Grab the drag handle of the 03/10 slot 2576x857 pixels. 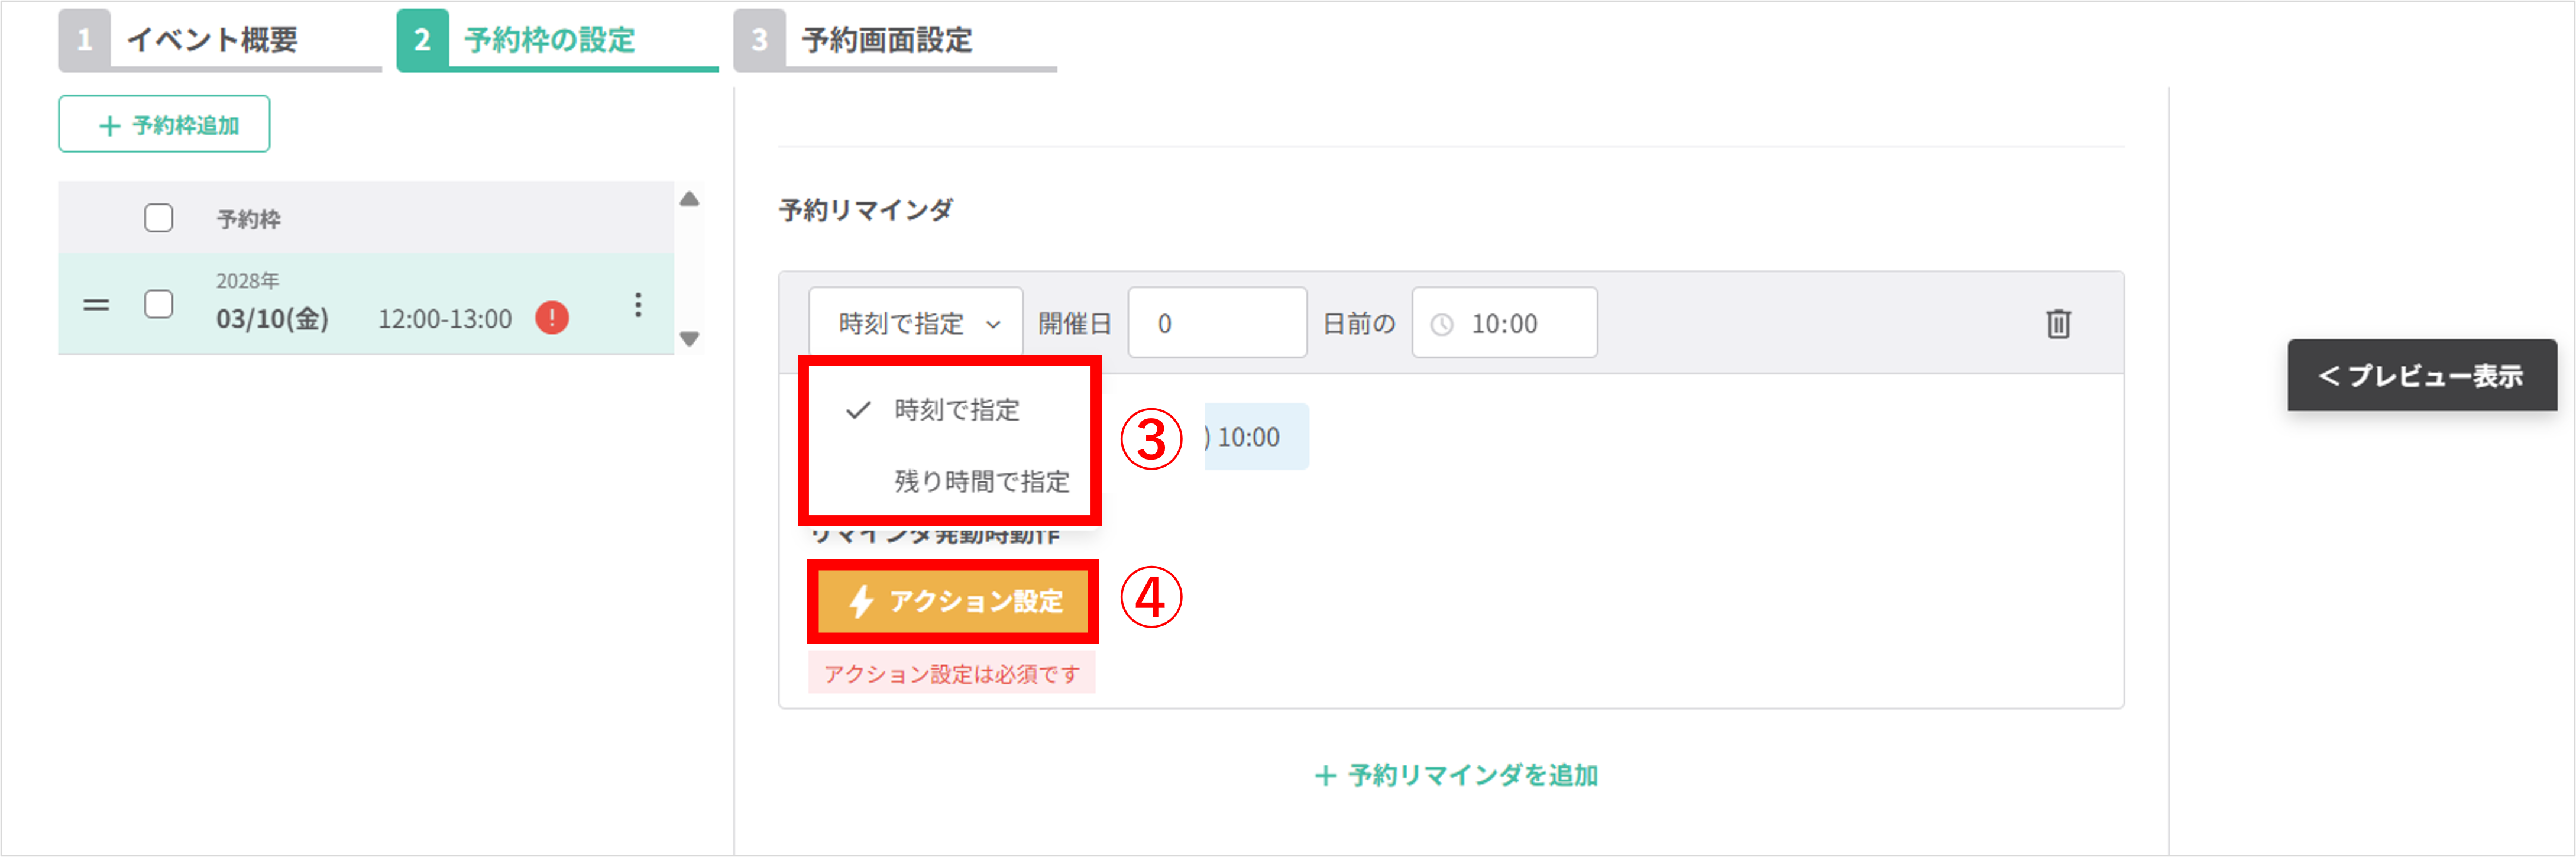coord(96,305)
